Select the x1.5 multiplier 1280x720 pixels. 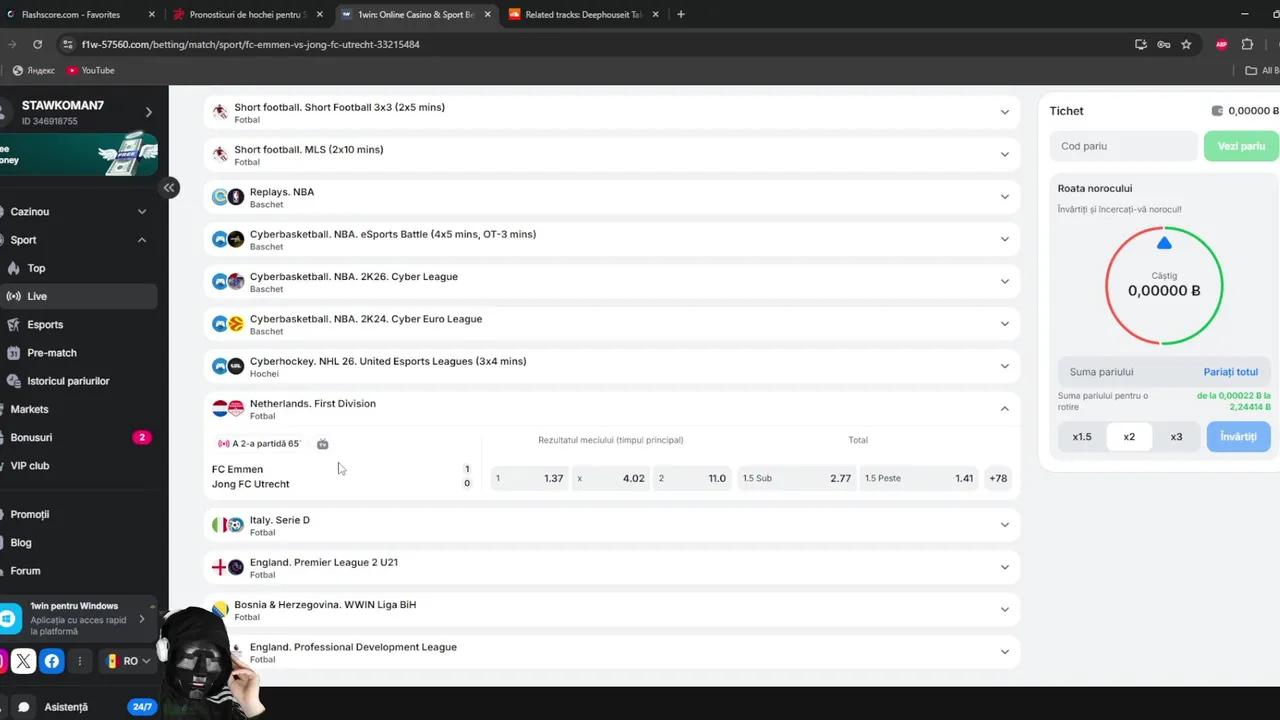(x=1082, y=437)
